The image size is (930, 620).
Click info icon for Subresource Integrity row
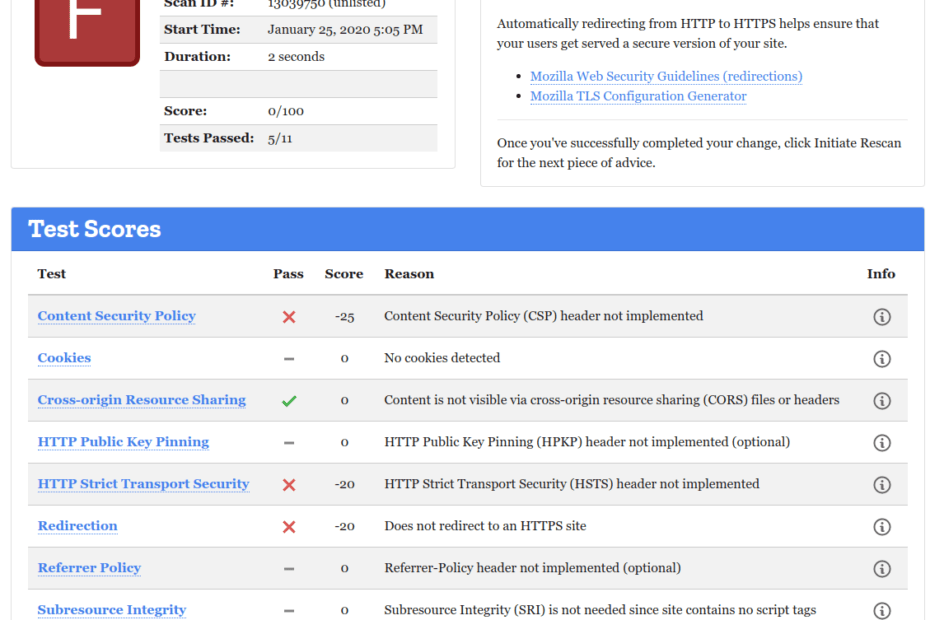(x=881, y=610)
